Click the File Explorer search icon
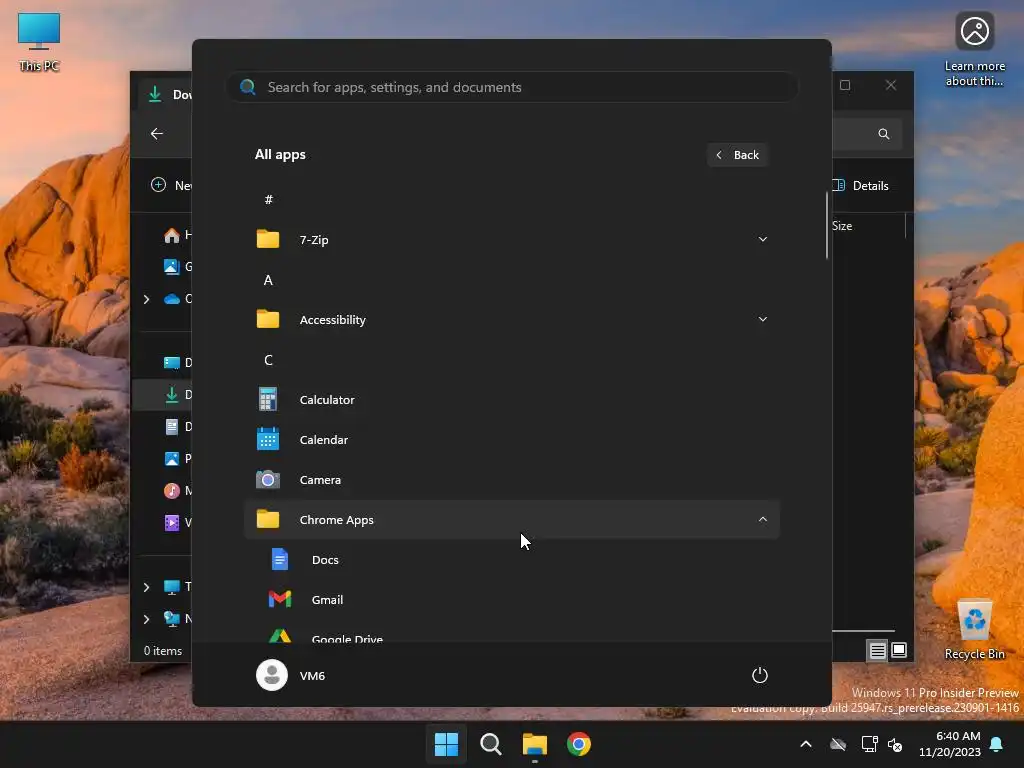This screenshot has height=768, width=1024. 884,133
